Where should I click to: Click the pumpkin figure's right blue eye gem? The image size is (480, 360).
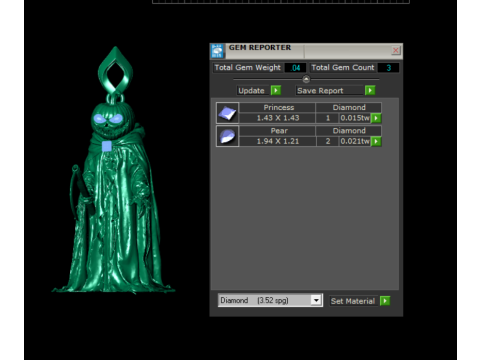click(116, 118)
